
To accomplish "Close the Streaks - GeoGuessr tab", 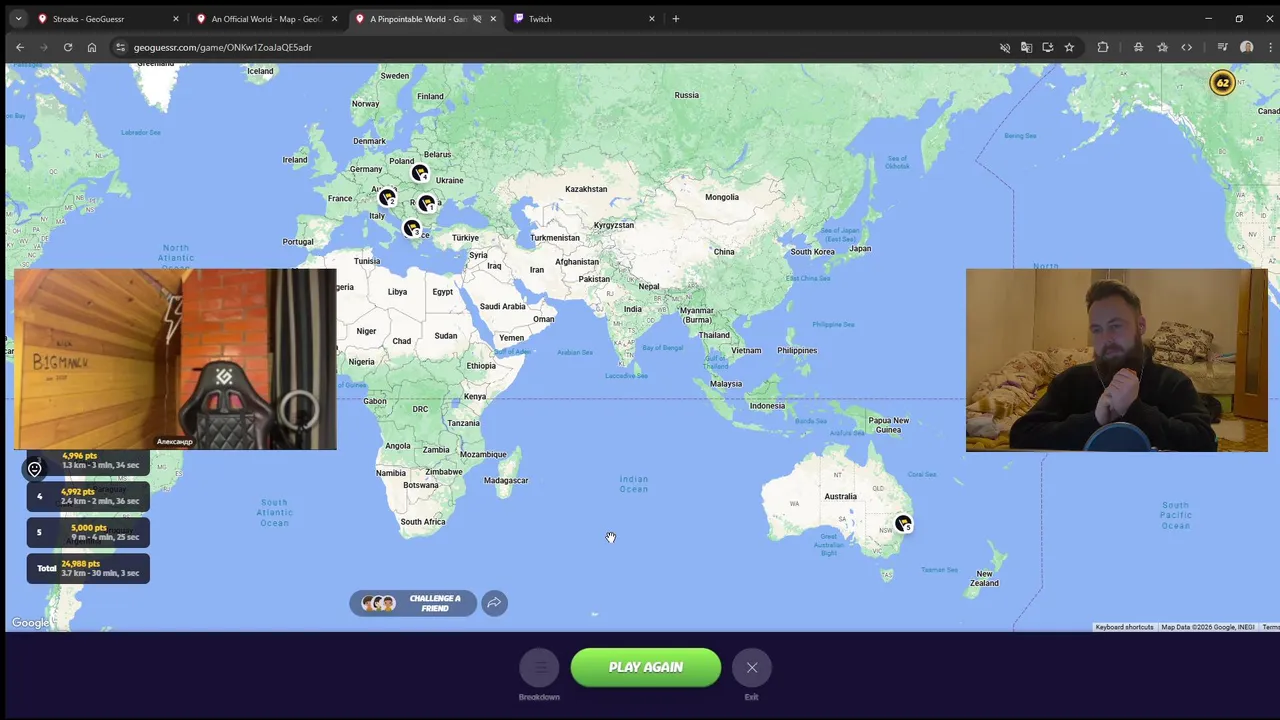I will [x=176, y=19].
